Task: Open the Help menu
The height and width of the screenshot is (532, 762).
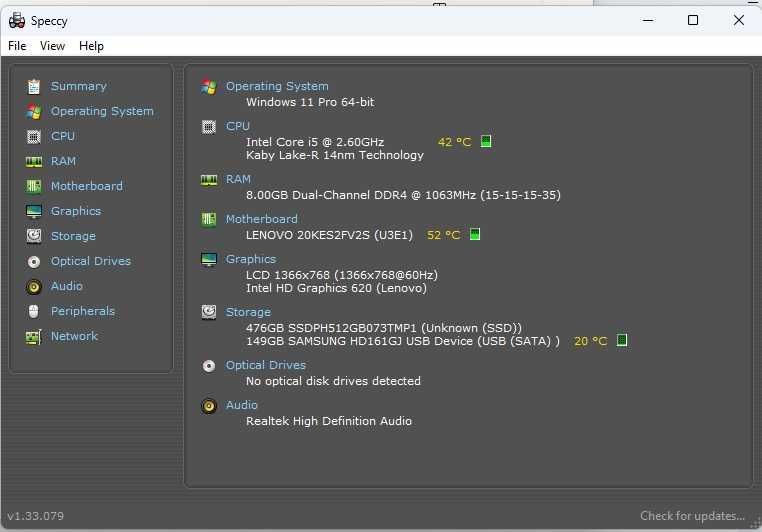Action: [91, 46]
